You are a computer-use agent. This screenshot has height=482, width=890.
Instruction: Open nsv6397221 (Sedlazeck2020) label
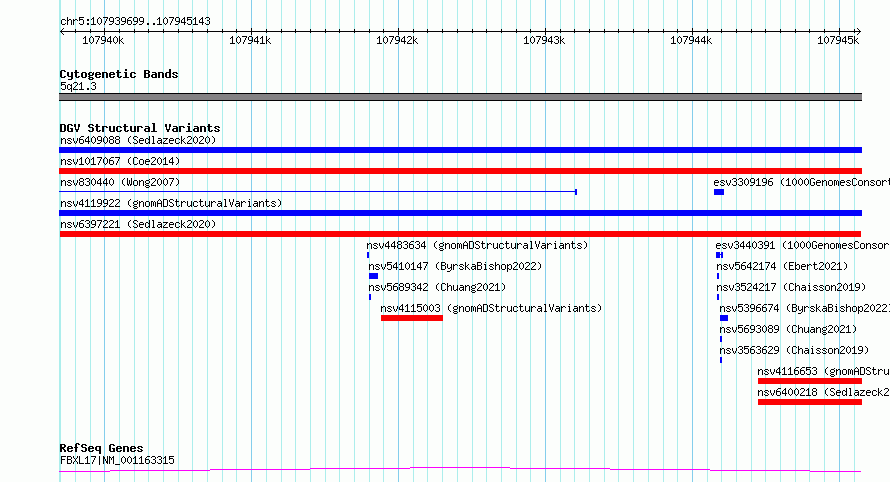(138, 224)
